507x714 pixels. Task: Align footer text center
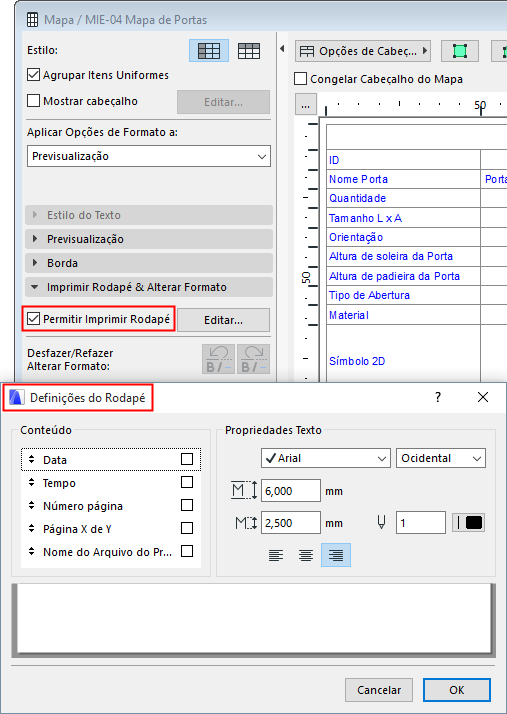pos(306,555)
